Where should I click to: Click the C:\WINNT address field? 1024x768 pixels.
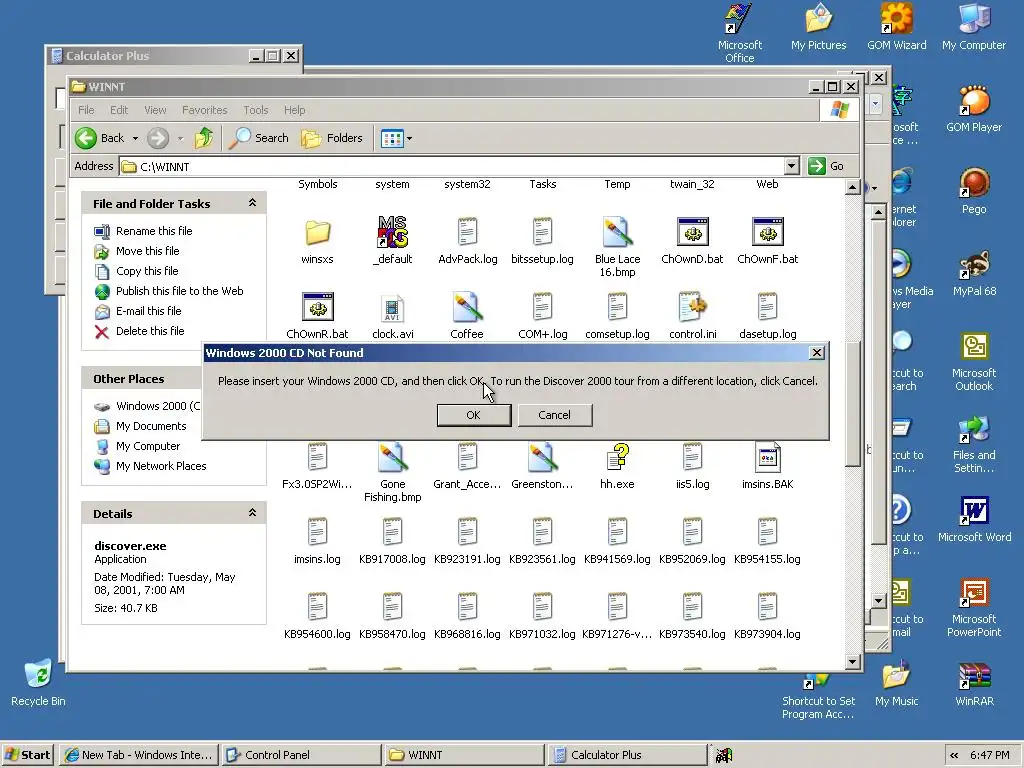coord(452,167)
